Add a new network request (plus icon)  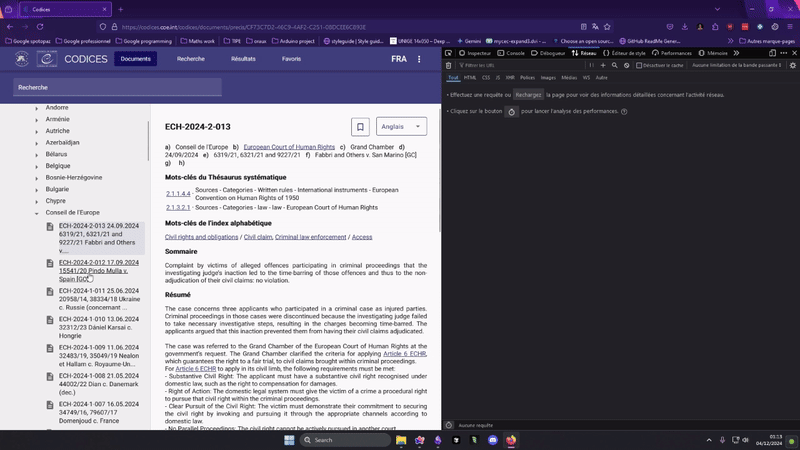click(x=603, y=65)
